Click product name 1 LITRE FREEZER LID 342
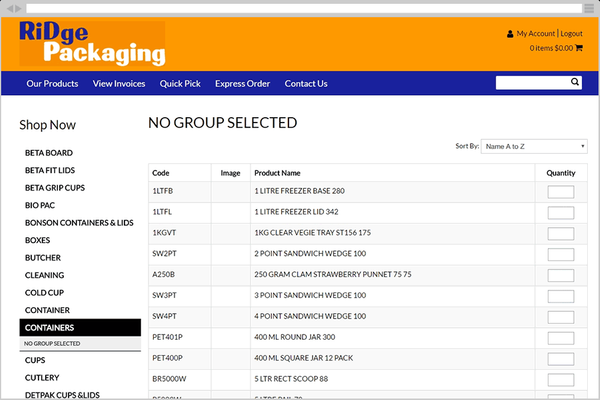The width and height of the screenshot is (600, 400). pyautogui.click(x=297, y=212)
